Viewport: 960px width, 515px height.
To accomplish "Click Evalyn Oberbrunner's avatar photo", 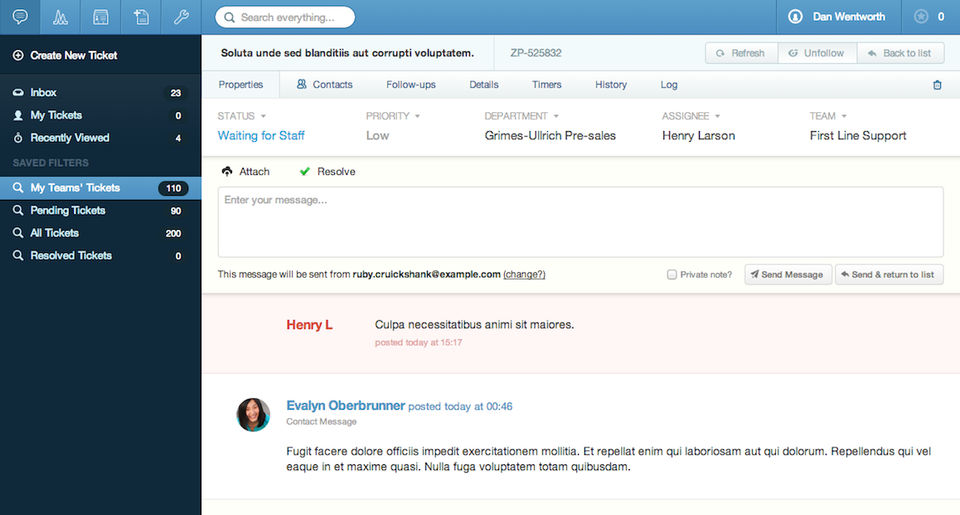I will click(253, 415).
